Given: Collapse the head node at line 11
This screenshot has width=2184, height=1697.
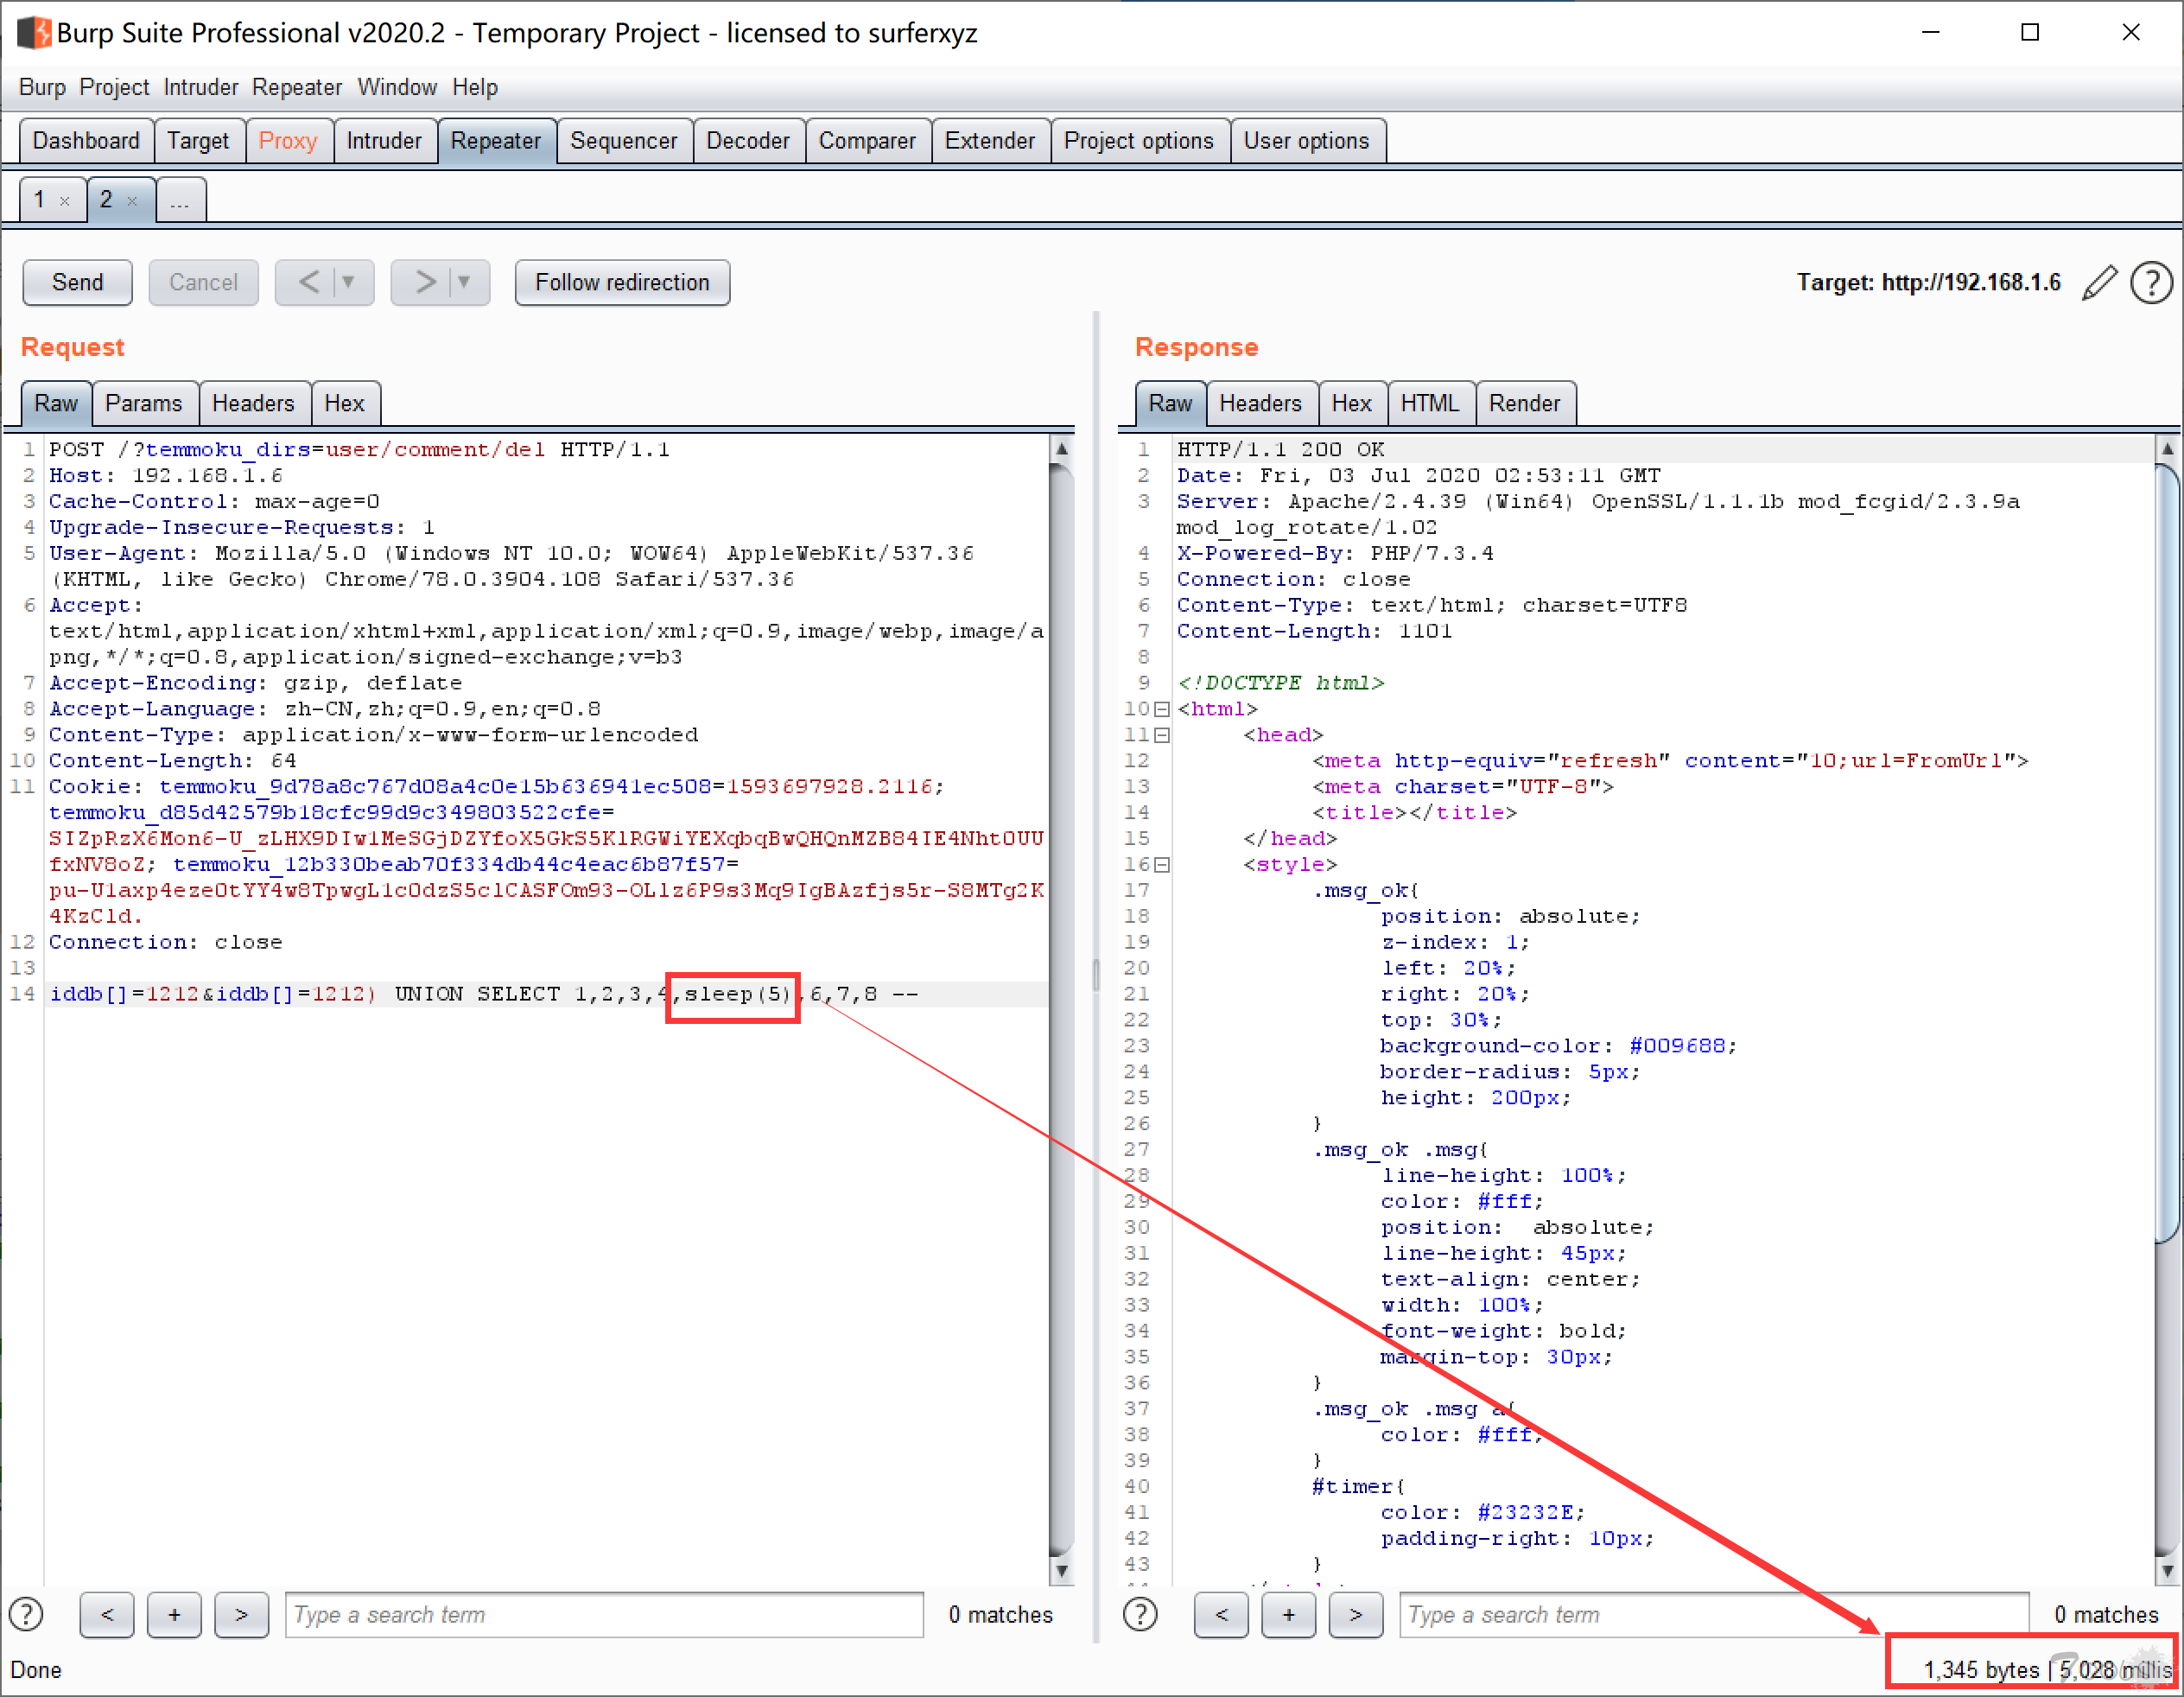Looking at the screenshot, I should [1162, 735].
